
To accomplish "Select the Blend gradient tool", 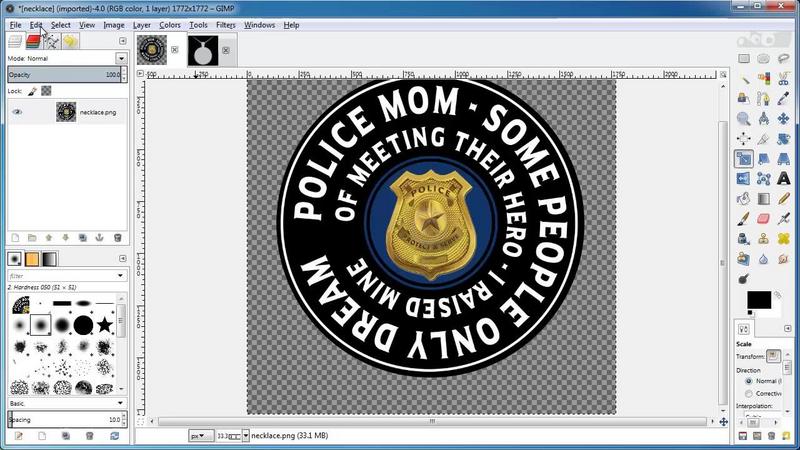I will [x=763, y=198].
